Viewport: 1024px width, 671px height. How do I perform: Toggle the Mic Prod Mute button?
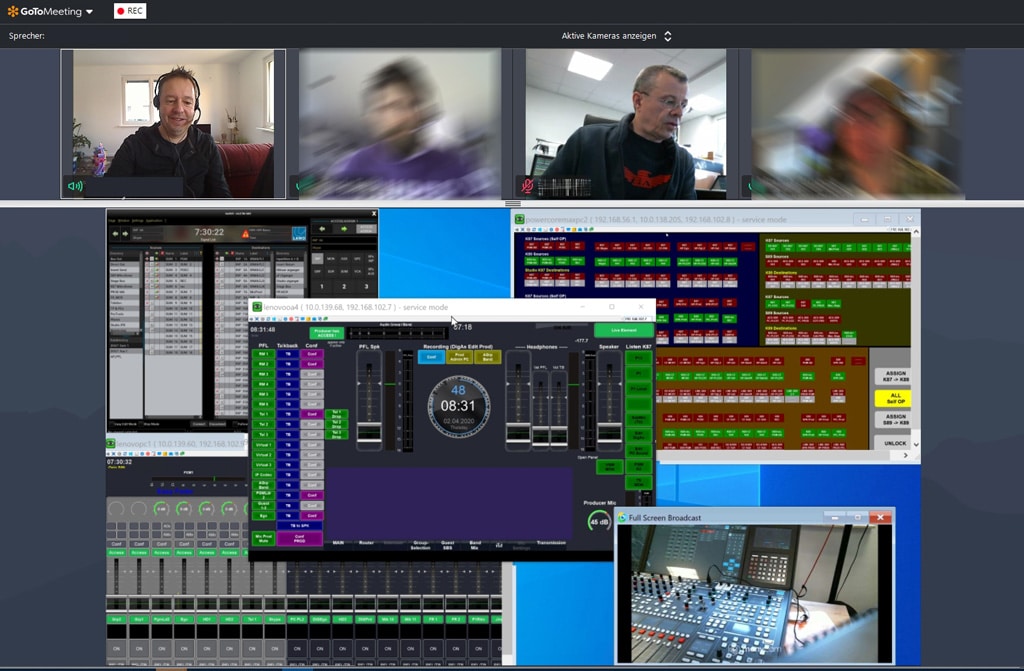(264, 538)
